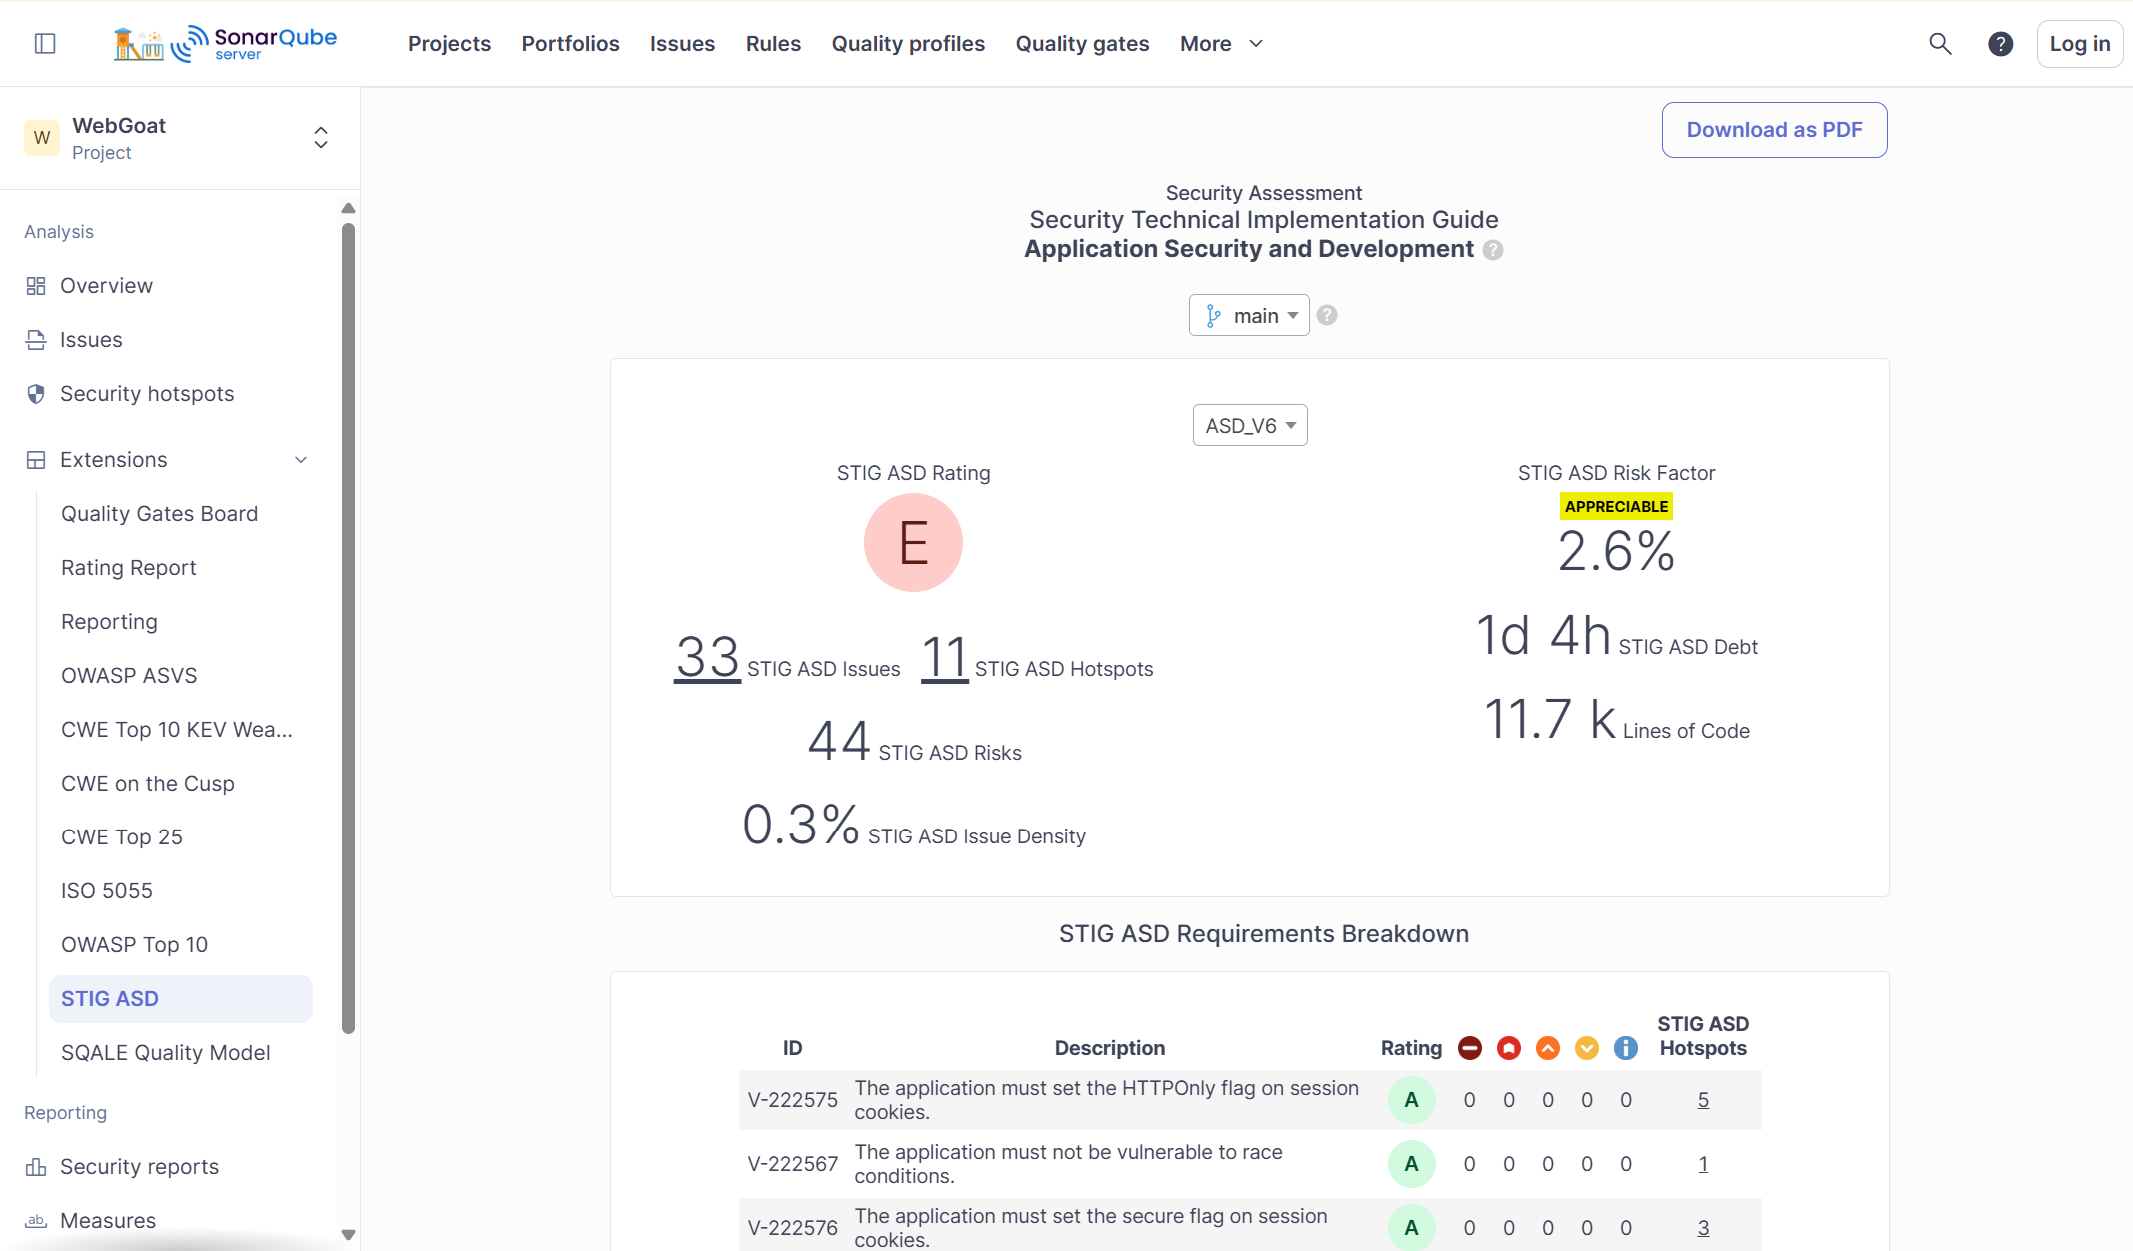Open the search magnifier icon

click(x=1940, y=43)
